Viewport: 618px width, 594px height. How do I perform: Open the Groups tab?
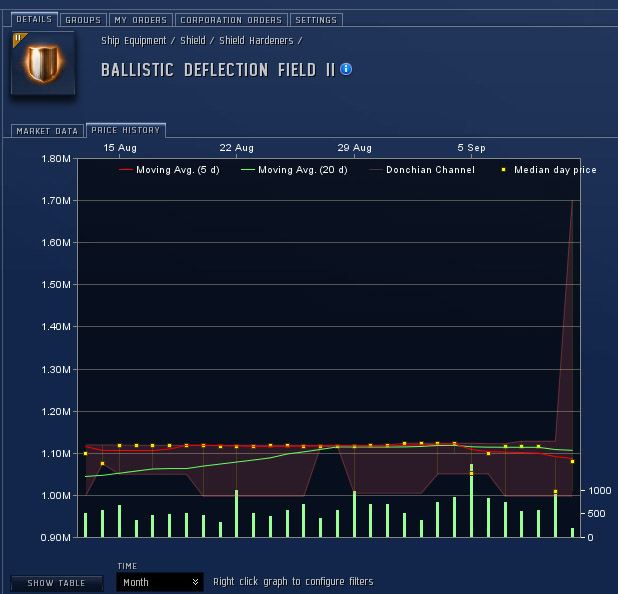pos(83,20)
